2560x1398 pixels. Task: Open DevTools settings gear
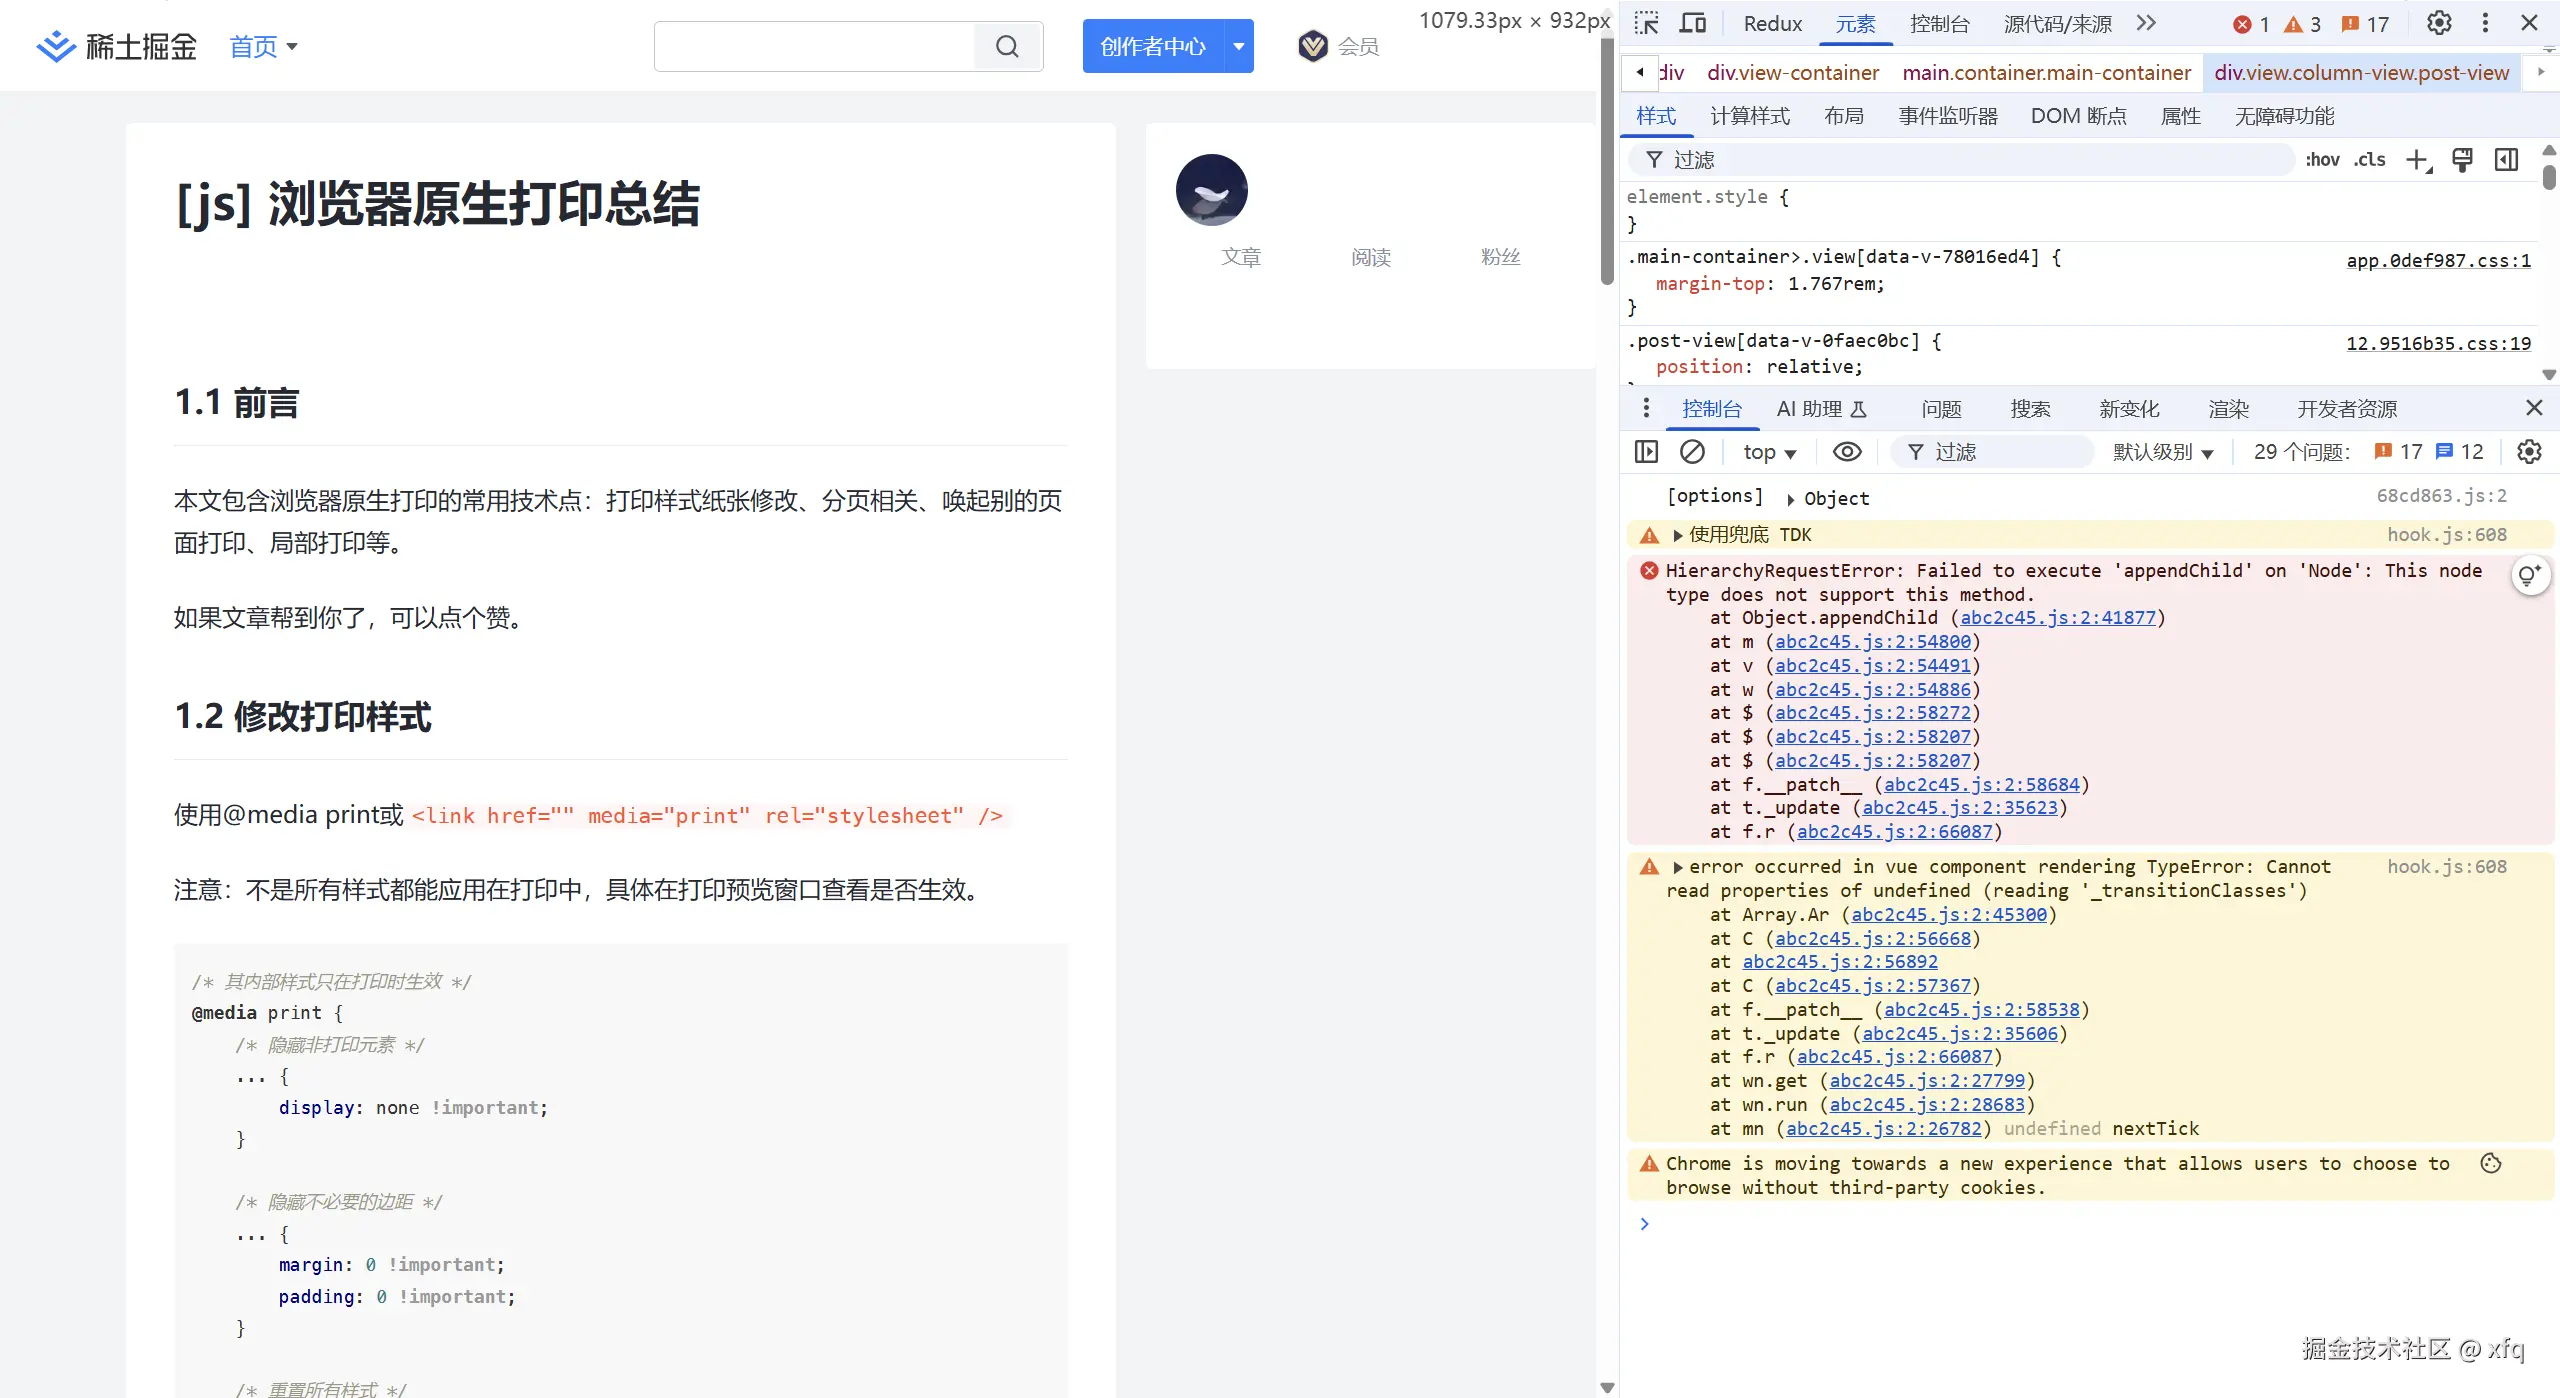click(2439, 22)
